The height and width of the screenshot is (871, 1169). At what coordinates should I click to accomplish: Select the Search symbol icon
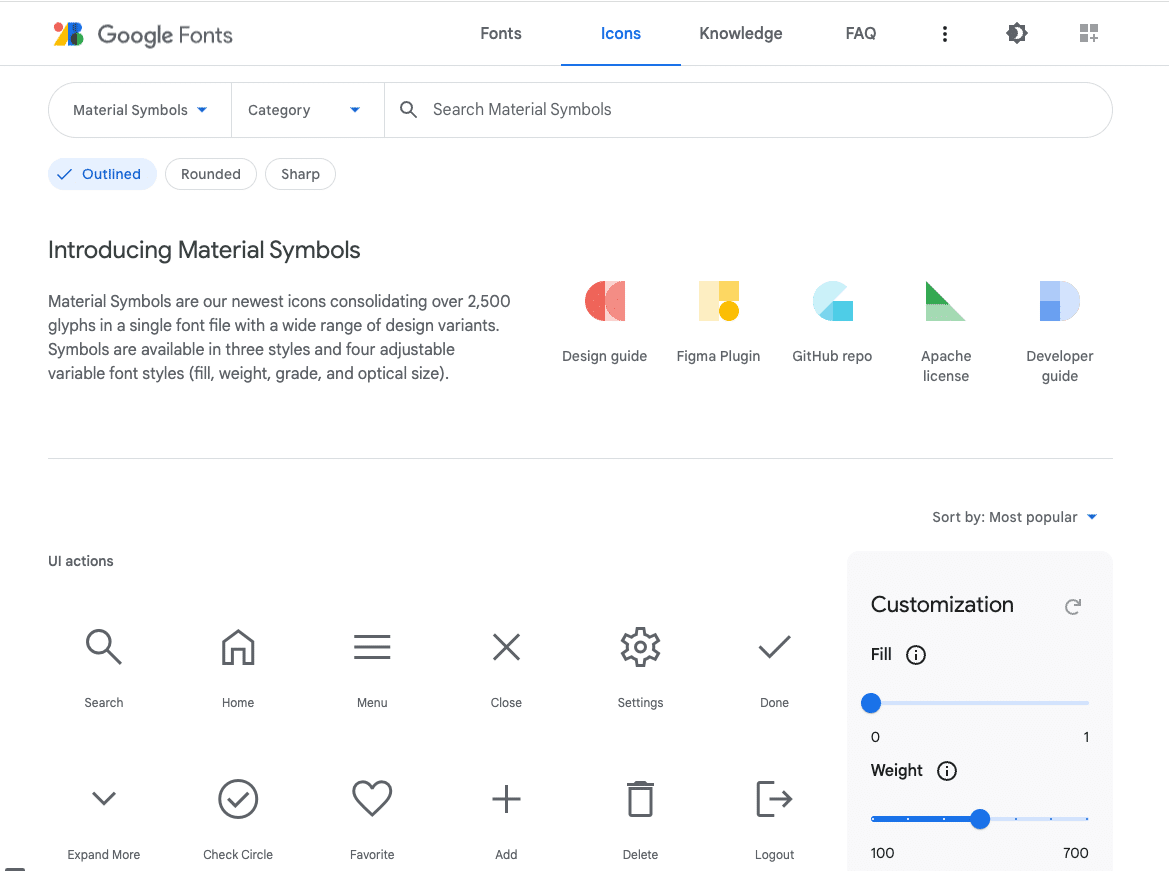[x=104, y=647]
